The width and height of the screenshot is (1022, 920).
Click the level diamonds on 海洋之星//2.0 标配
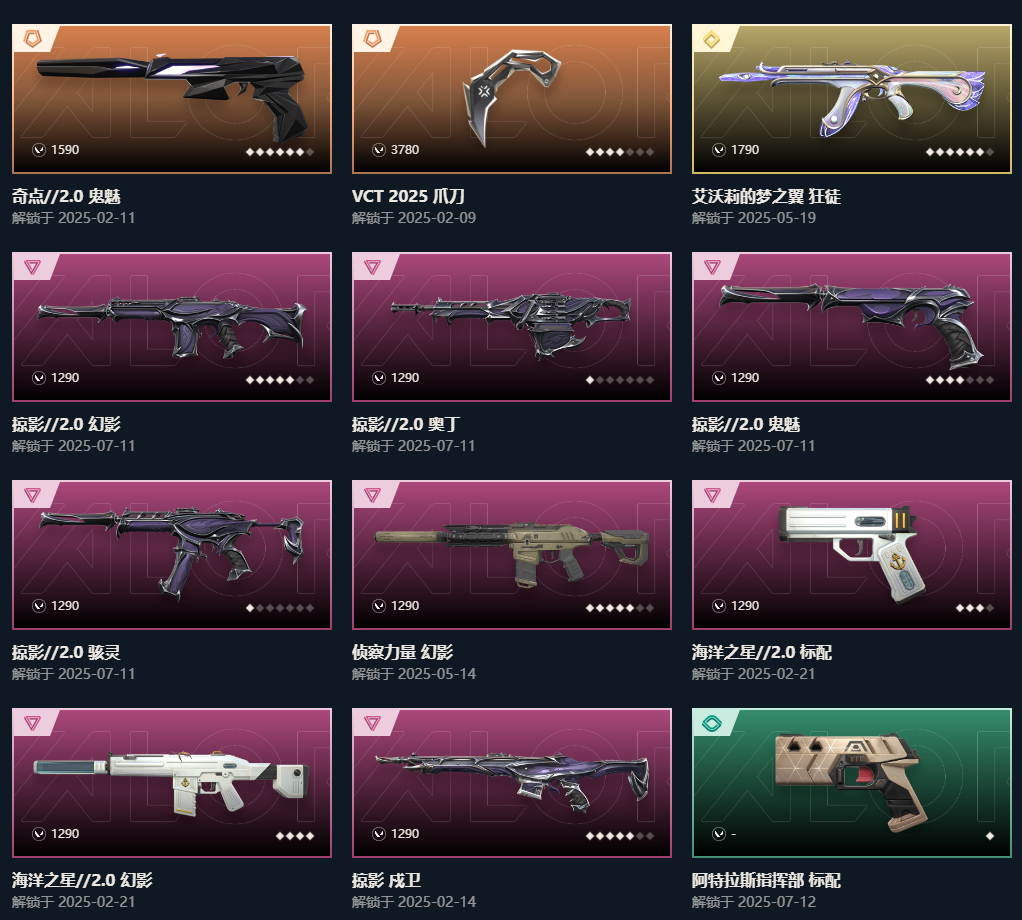(x=974, y=608)
